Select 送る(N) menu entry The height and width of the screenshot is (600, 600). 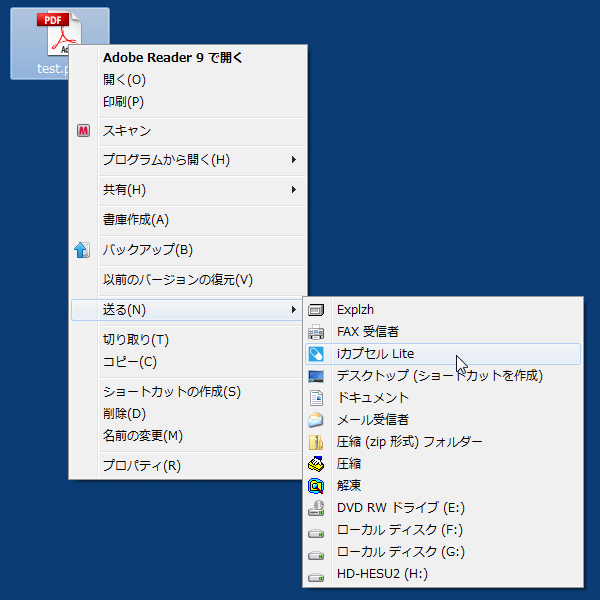(x=187, y=310)
